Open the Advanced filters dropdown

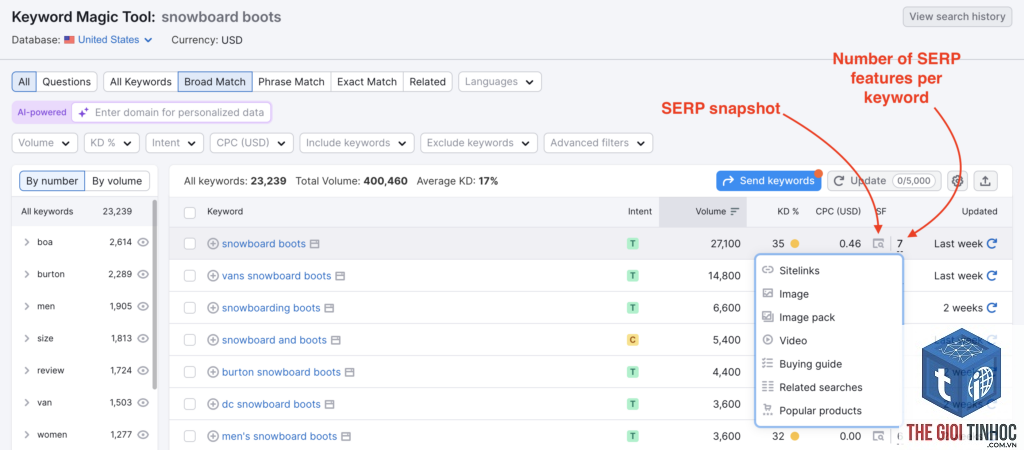598,143
